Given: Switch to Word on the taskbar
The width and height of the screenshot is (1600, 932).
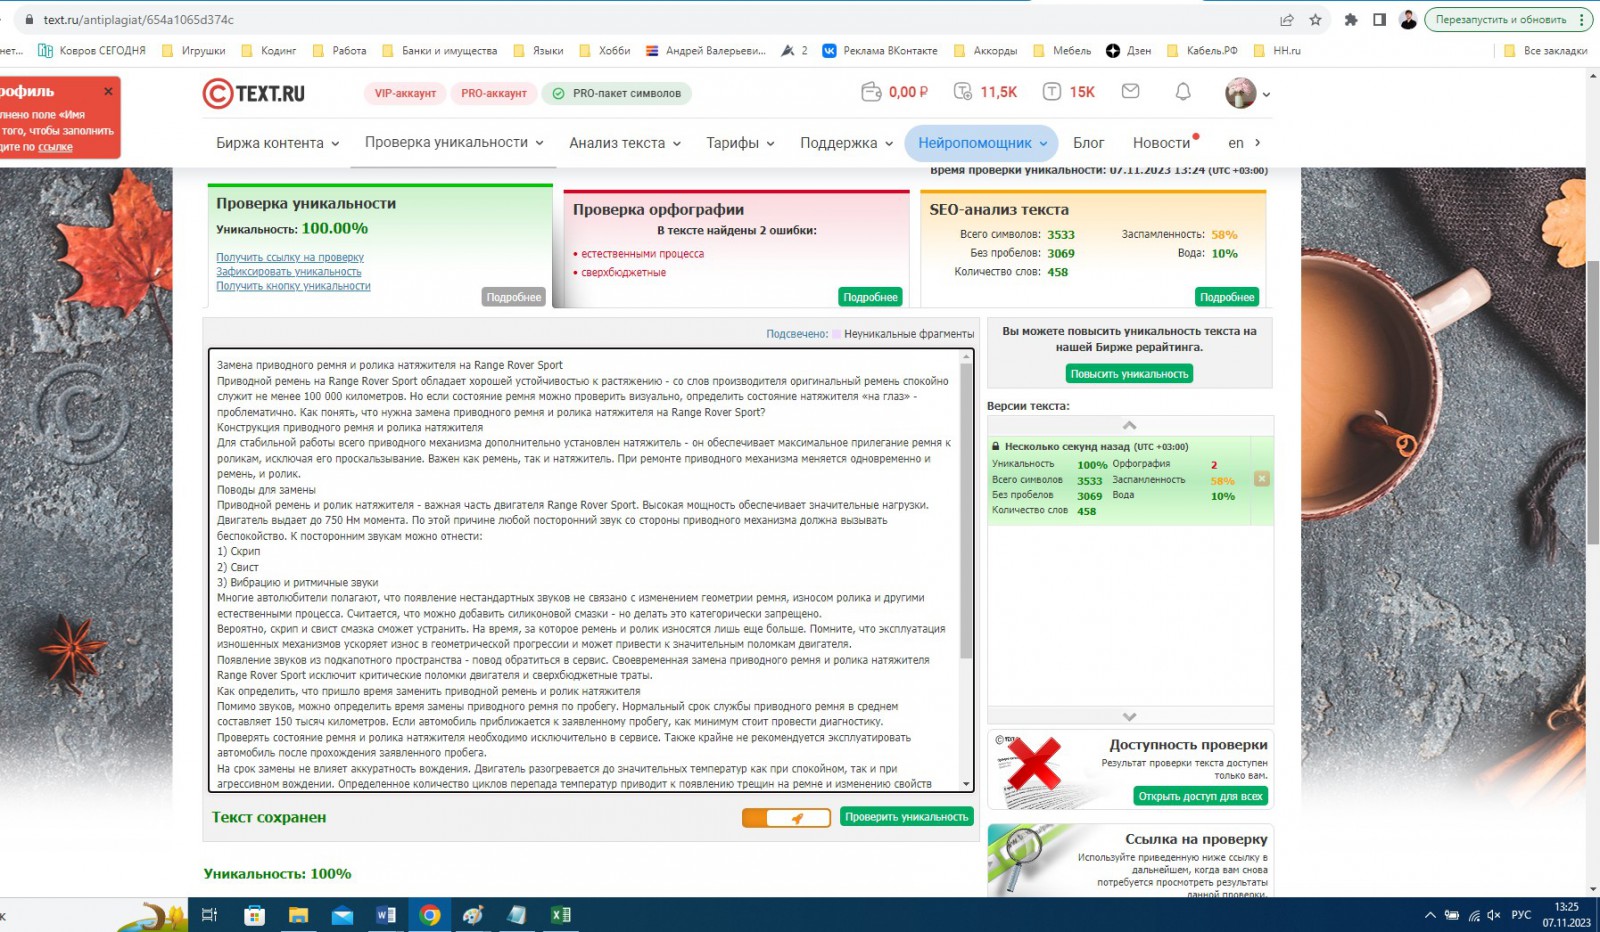Looking at the screenshot, I should [x=386, y=915].
